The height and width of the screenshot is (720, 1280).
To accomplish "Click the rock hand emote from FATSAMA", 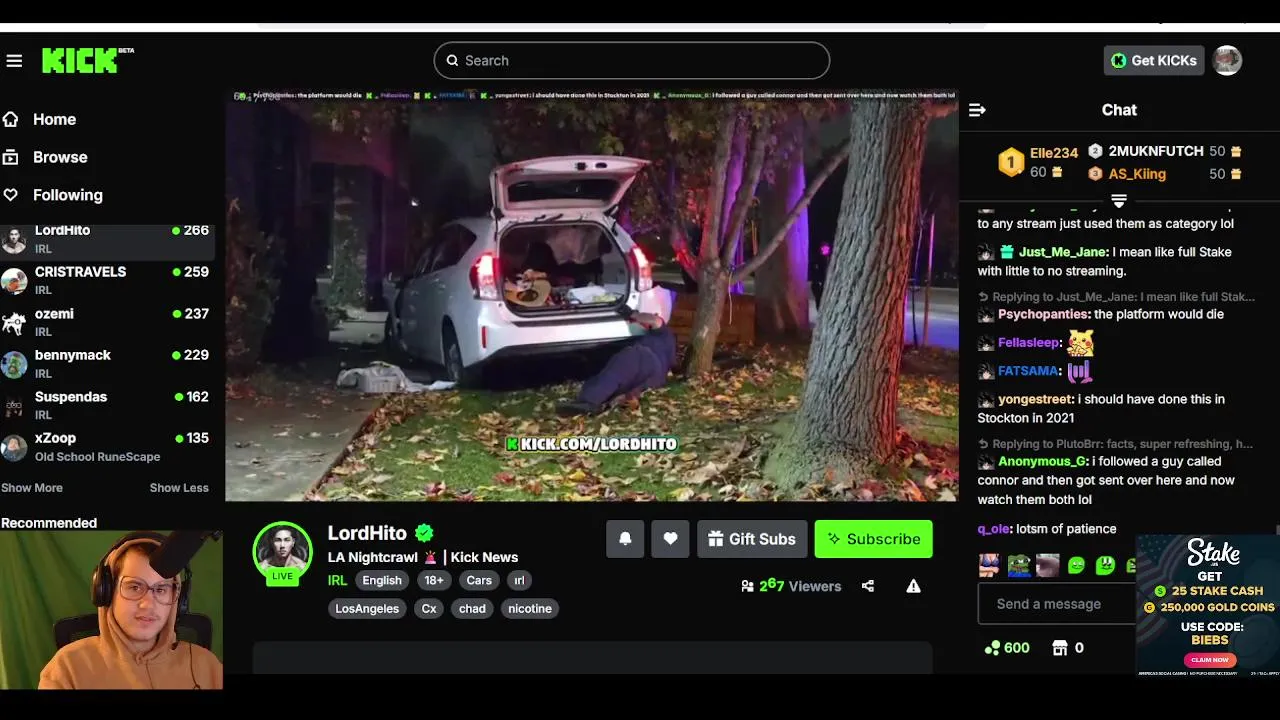I will coord(1078,371).
